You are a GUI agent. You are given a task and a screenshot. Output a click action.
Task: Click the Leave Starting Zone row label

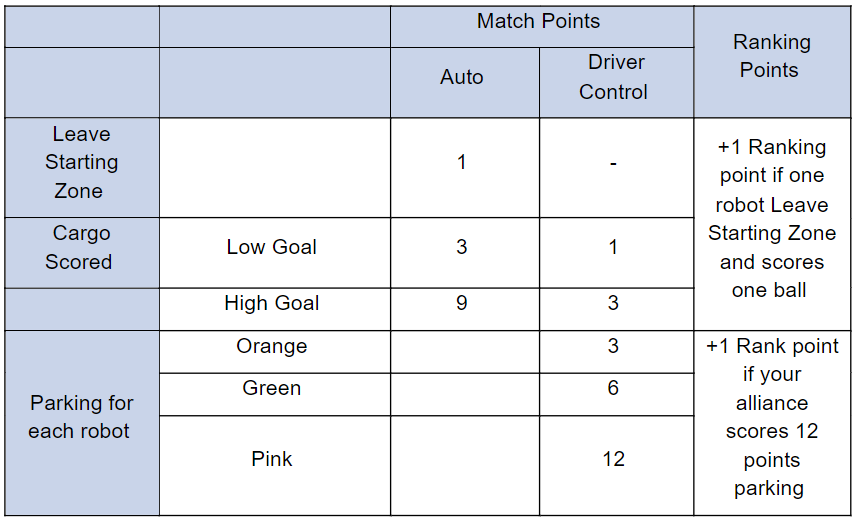[81, 162]
